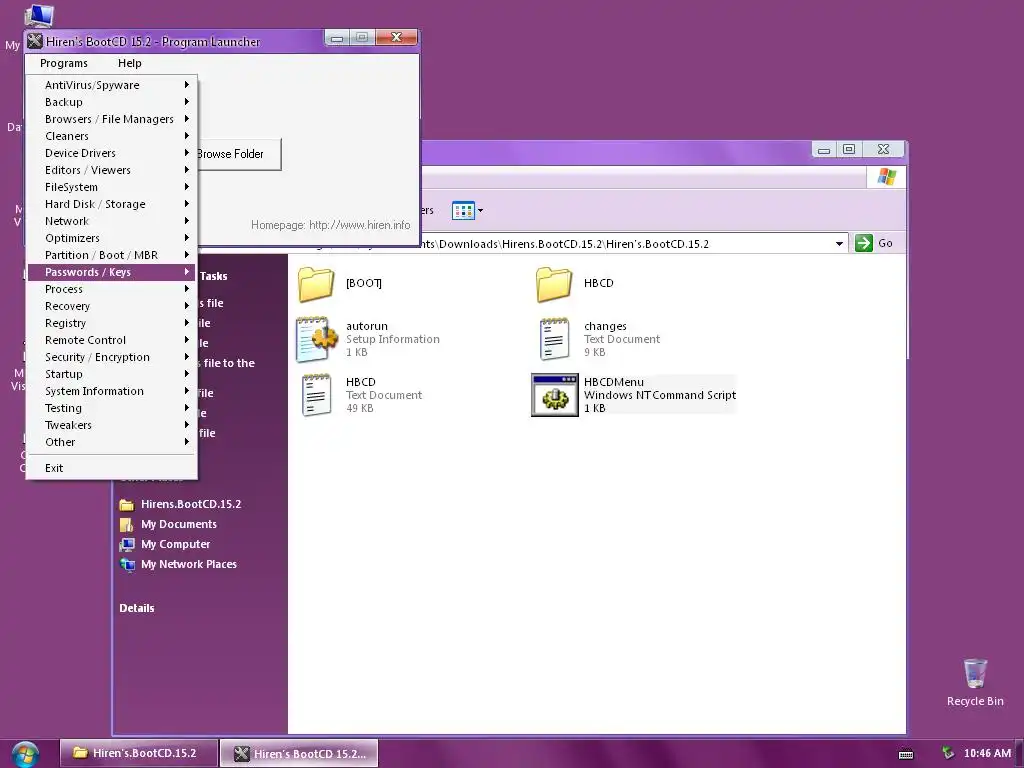
Task: Select the HBCDMenu command script icon
Action: (554, 395)
